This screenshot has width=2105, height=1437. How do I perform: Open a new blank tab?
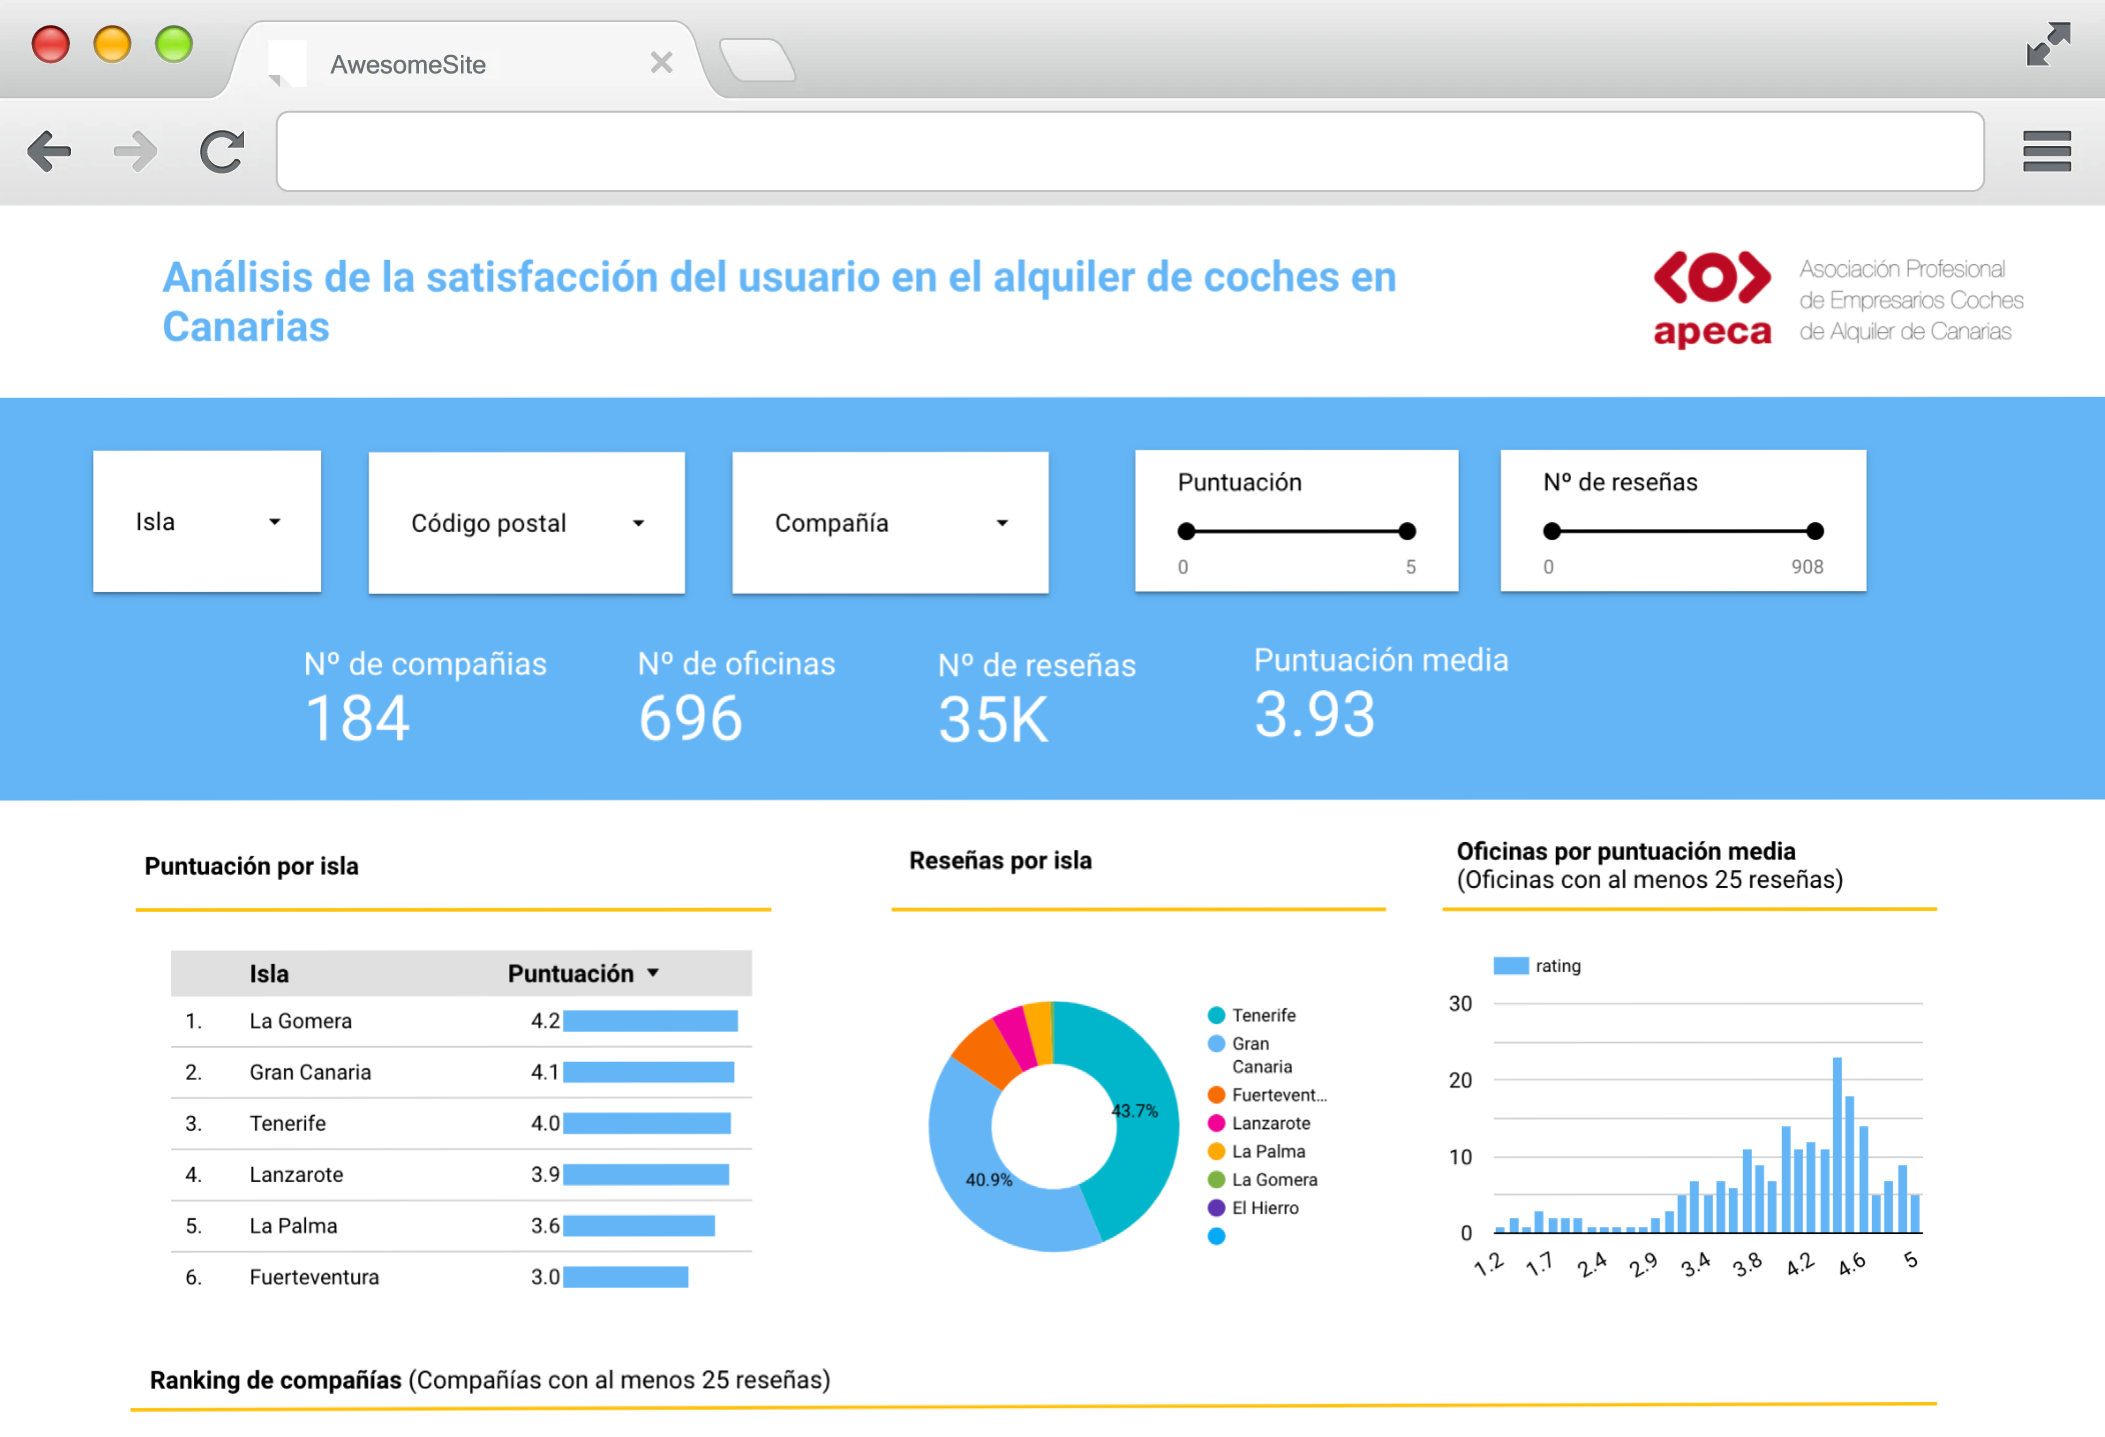pyautogui.click(x=757, y=61)
